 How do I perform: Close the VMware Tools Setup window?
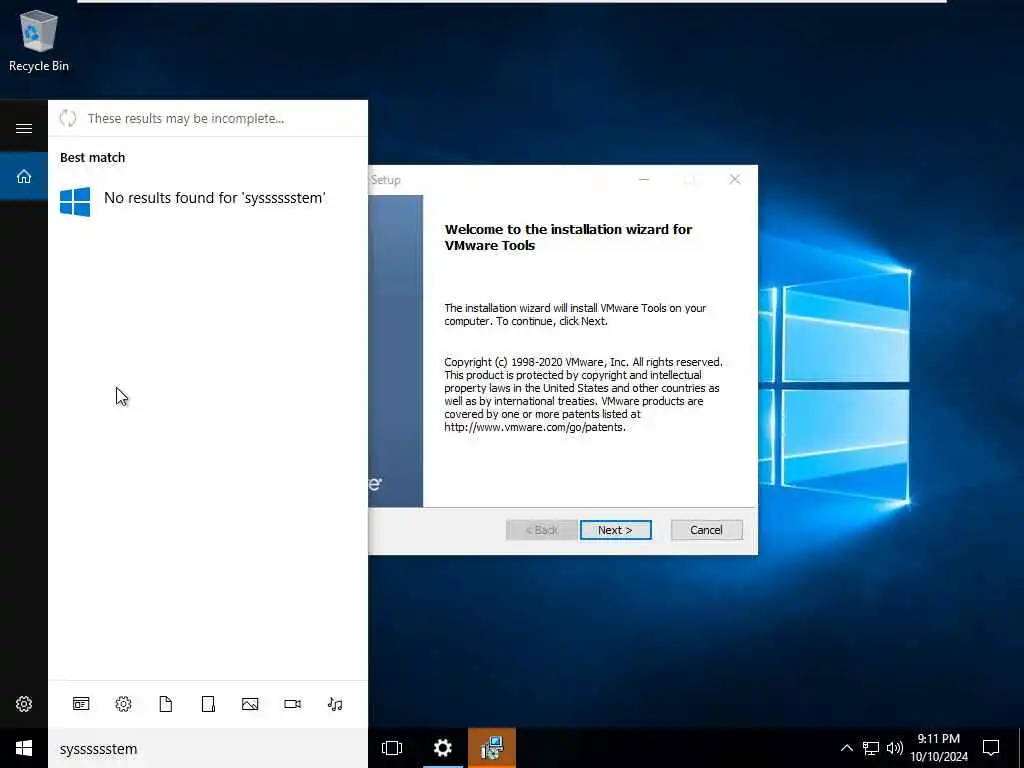click(x=735, y=180)
